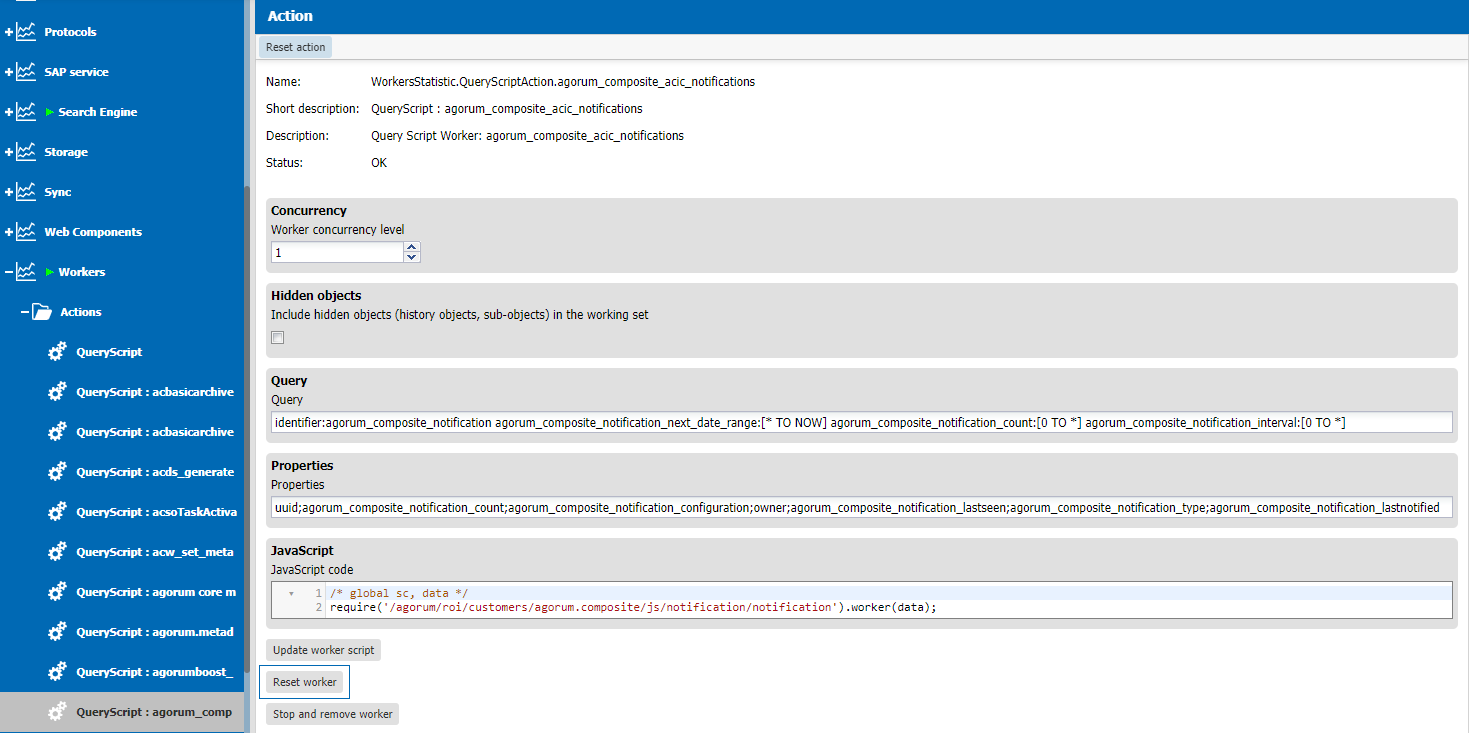Collapse the Workers tree node
Screen dimensions: 1469x733
coord(9,272)
